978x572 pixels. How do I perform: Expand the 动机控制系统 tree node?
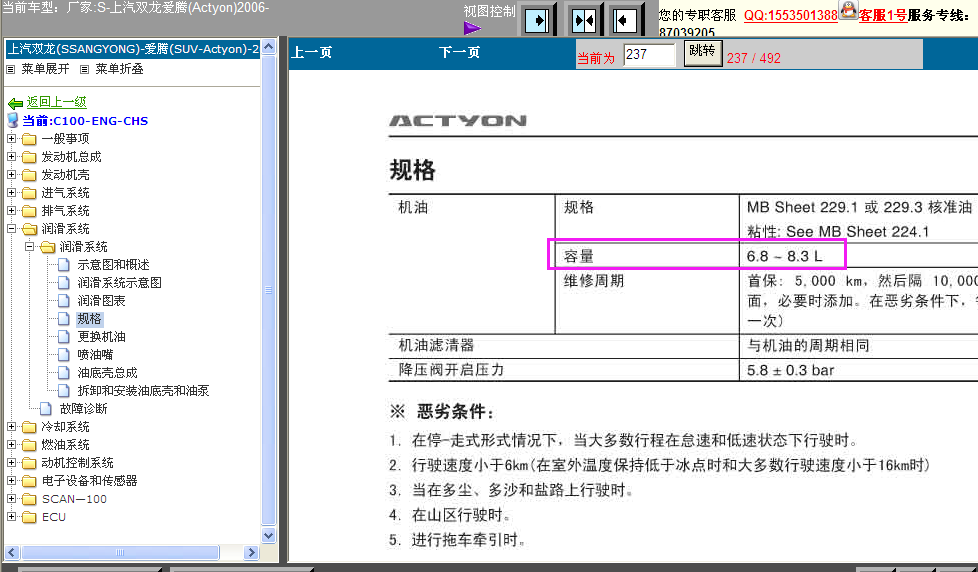(11, 463)
